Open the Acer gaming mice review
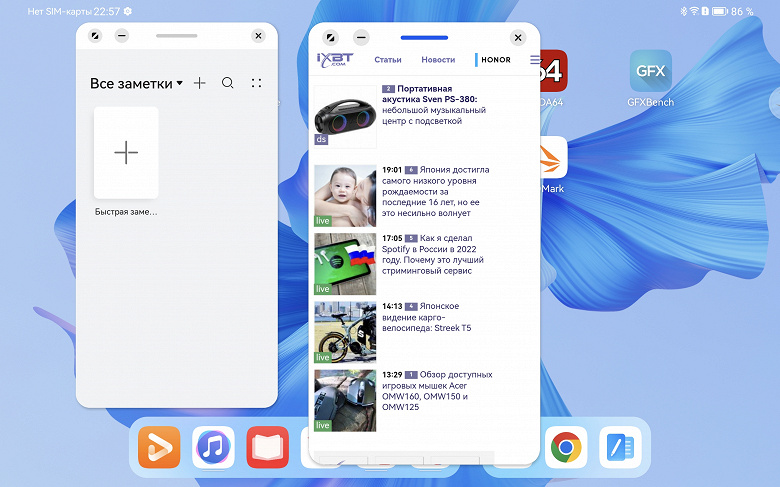 click(437, 391)
